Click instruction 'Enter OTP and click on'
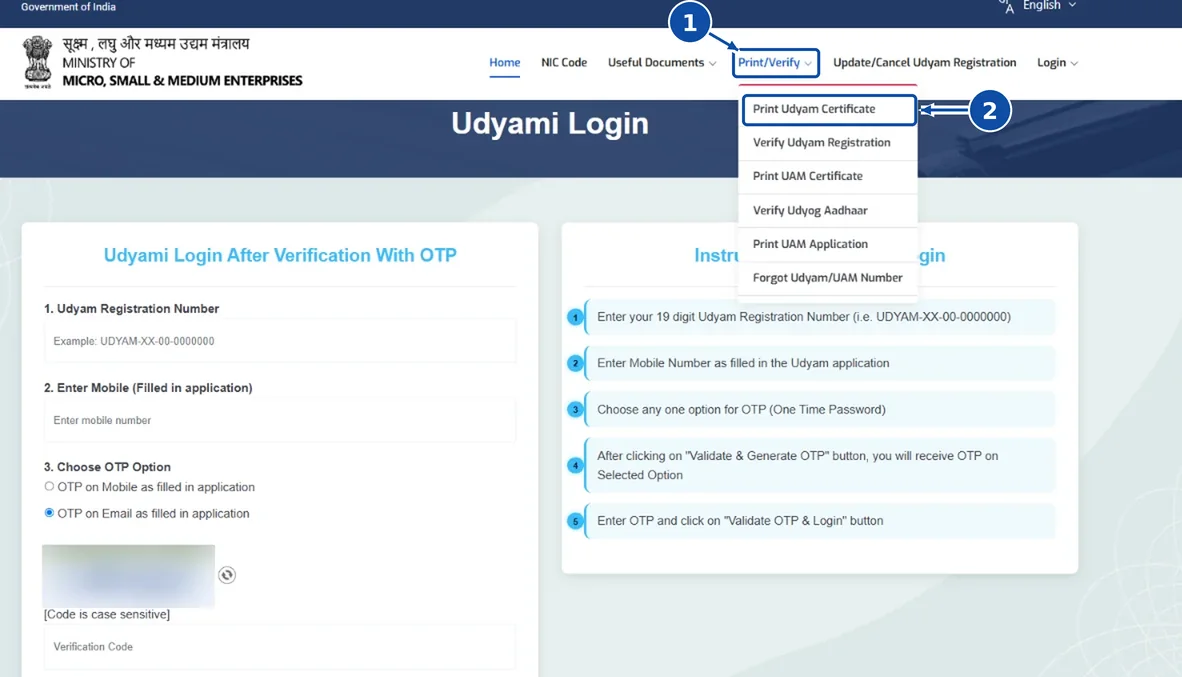 click(820, 521)
